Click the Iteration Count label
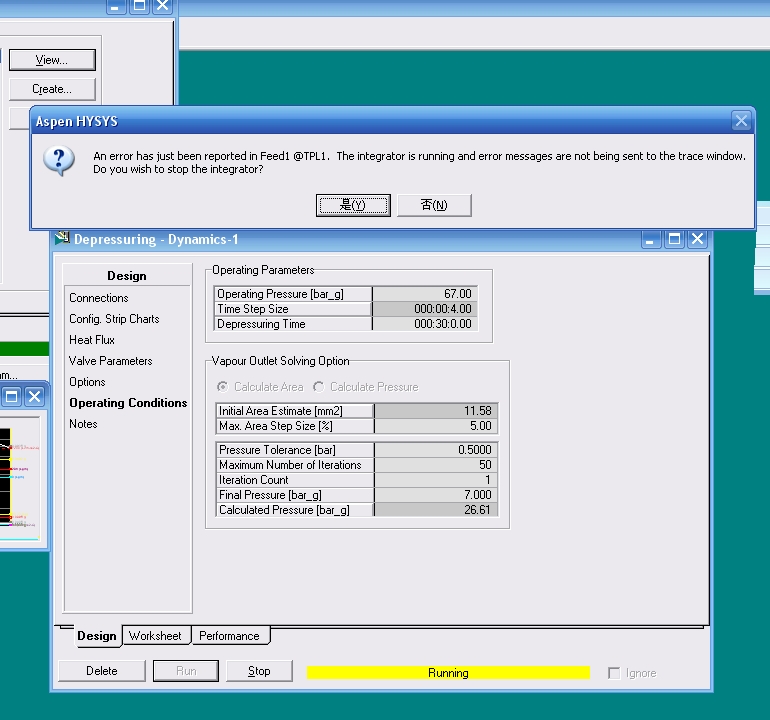770x720 pixels. [x=254, y=480]
